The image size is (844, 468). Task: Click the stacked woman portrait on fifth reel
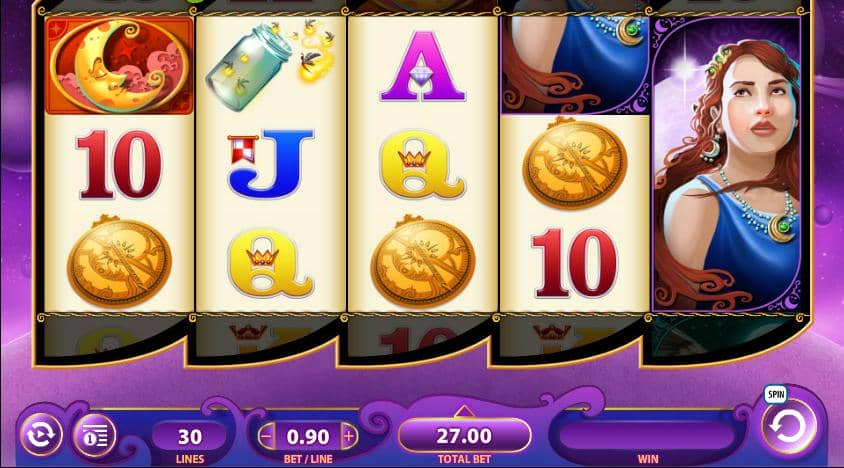click(727, 165)
